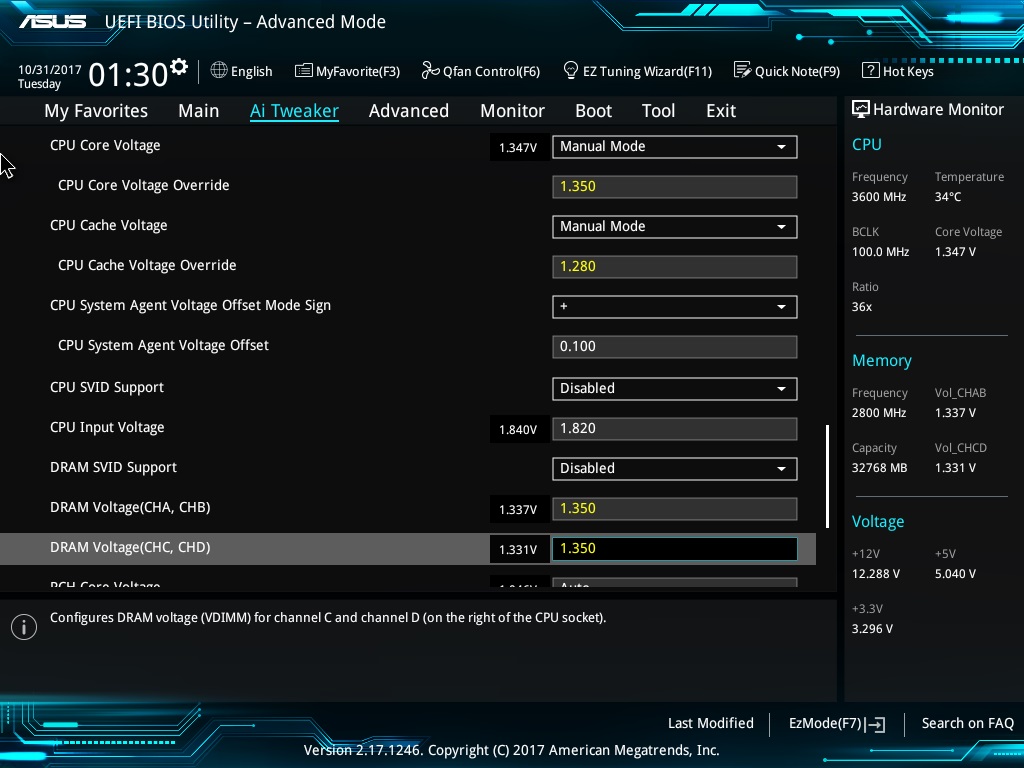The image size is (1024, 768).
Task: Open the Monitor tab
Action: (513, 111)
